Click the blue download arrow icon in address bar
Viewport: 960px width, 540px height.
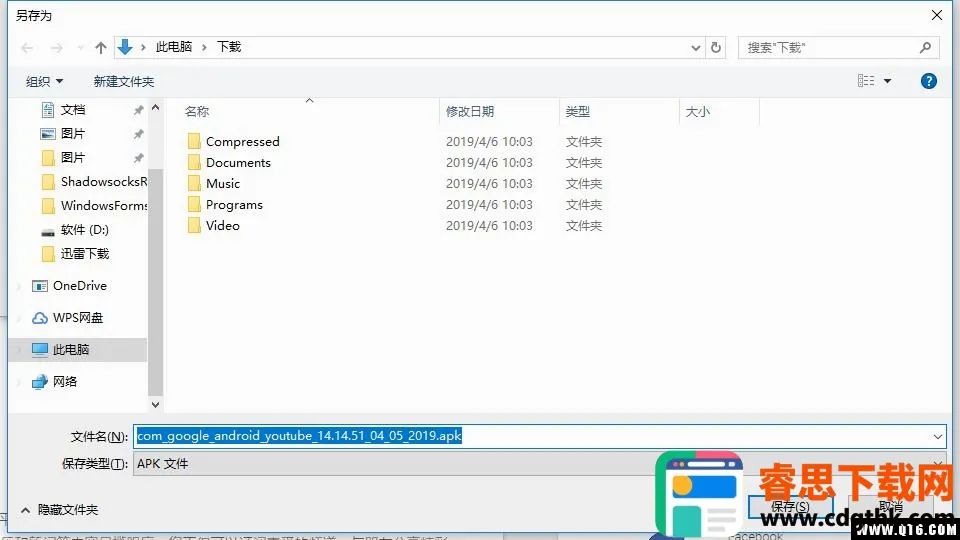pos(125,47)
